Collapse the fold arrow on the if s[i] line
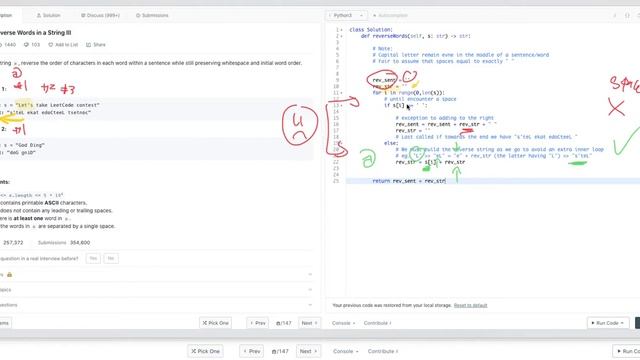The height and width of the screenshot is (360, 640). [342, 105]
